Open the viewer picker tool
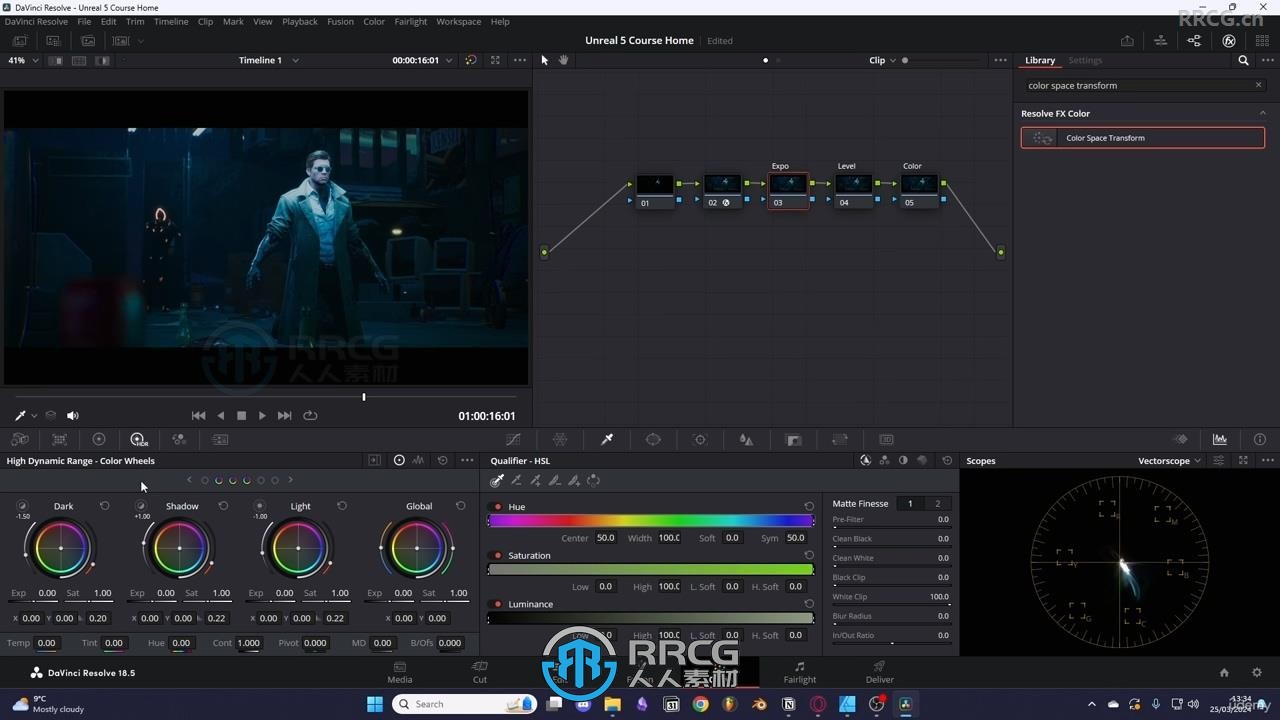 [x=19, y=415]
